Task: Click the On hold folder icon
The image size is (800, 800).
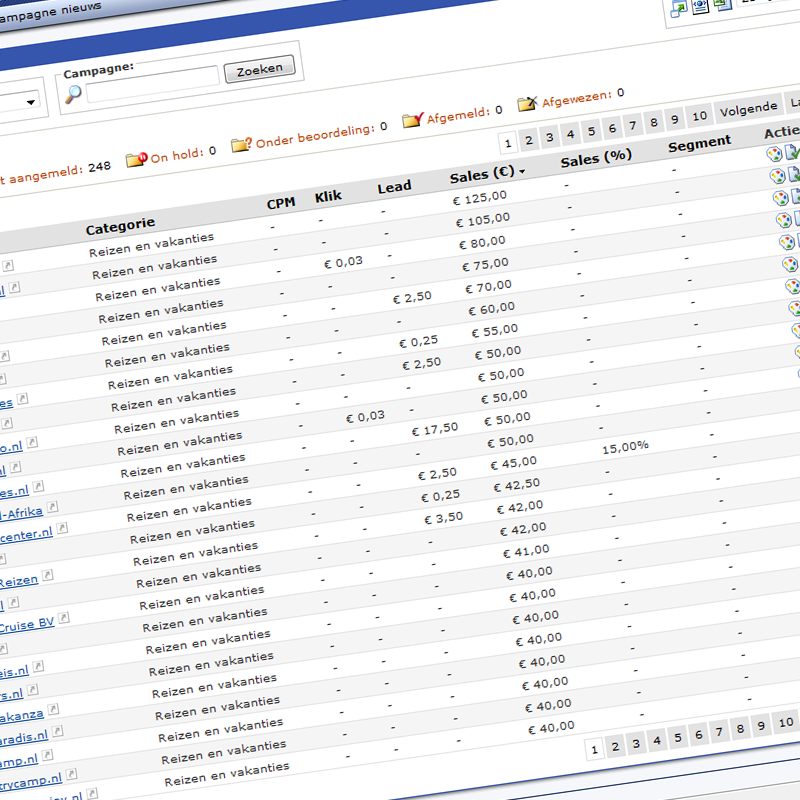Action: pos(137,159)
